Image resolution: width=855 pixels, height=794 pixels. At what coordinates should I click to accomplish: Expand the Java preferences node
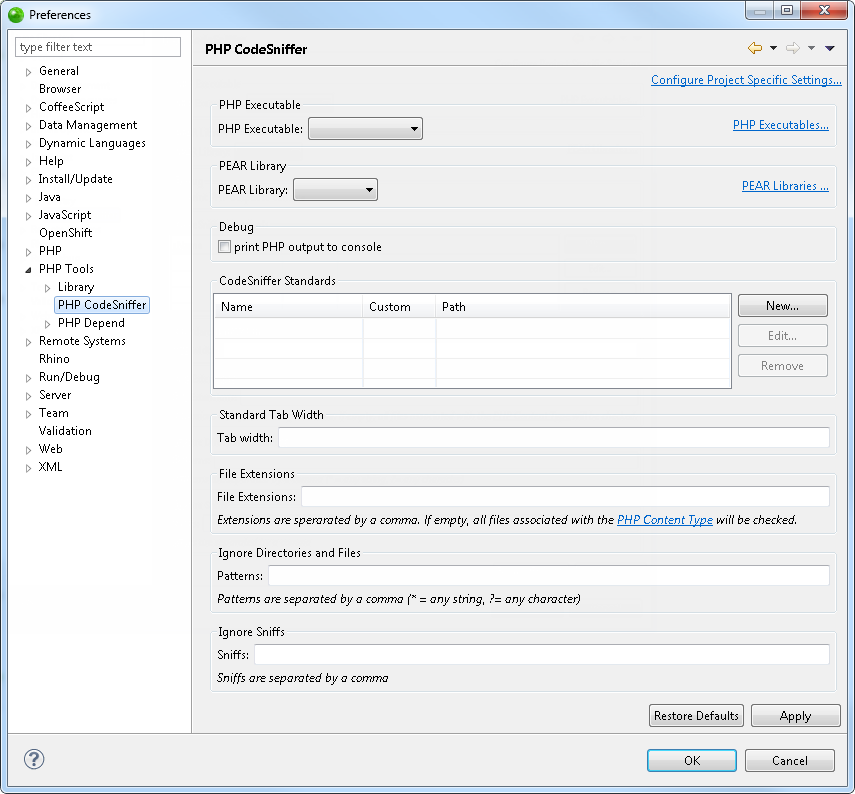point(28,196)
